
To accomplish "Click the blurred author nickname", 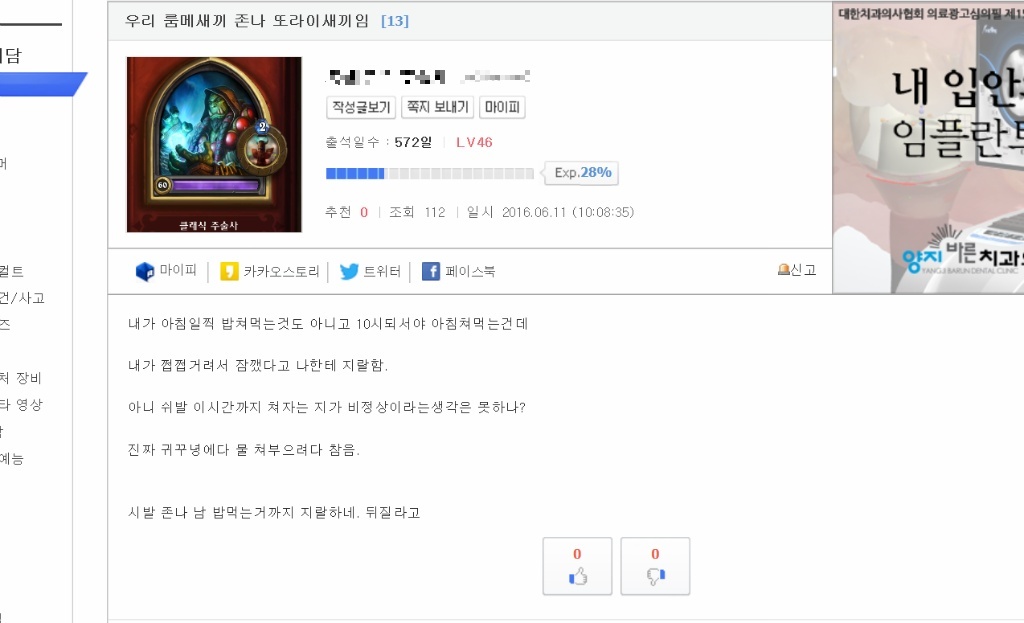I will coord(387,77).
